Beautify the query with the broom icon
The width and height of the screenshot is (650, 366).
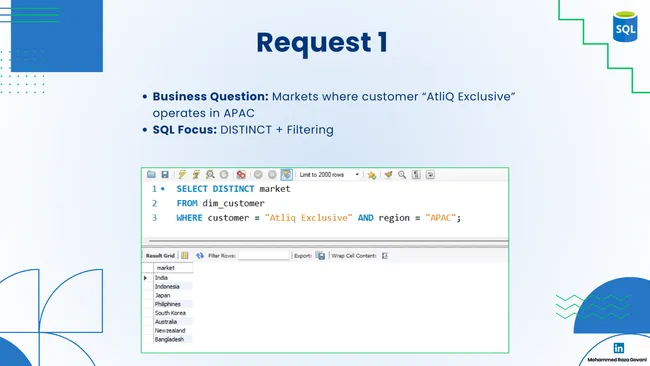(388, 175)
